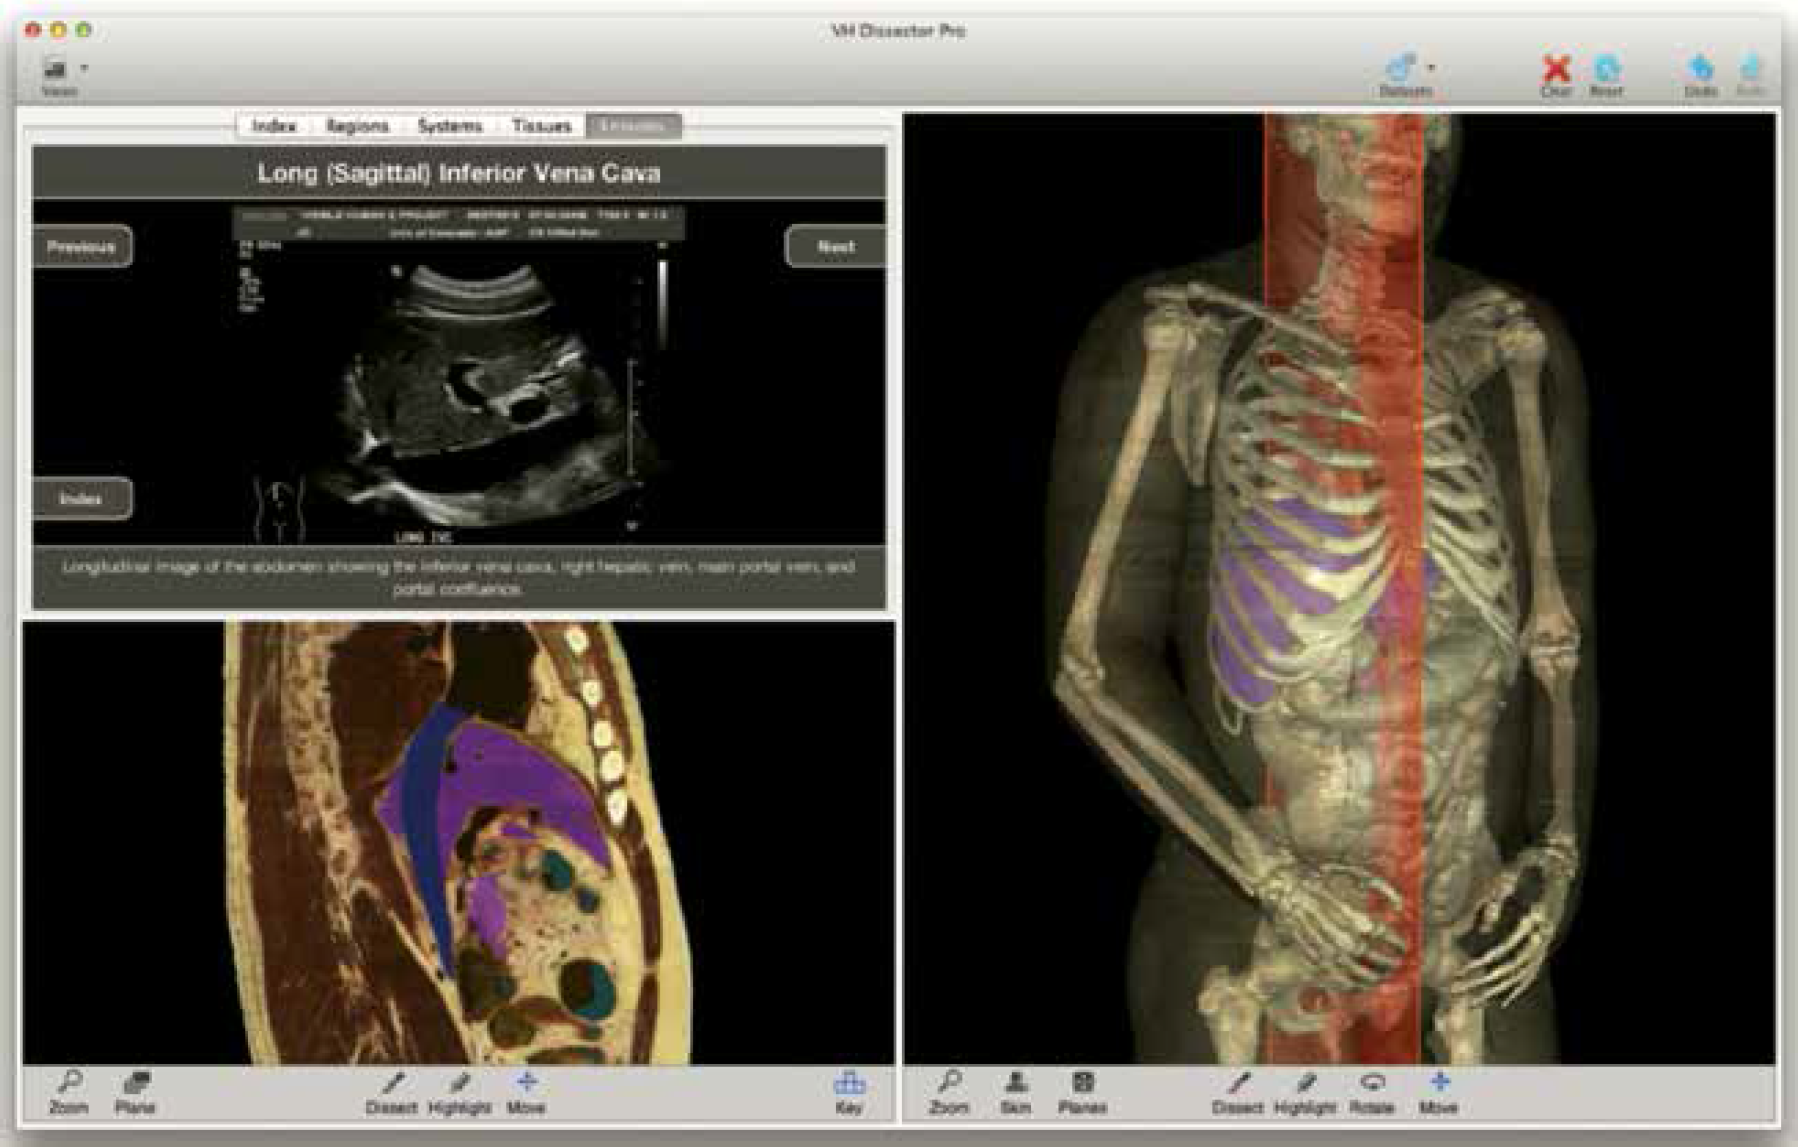1798x1147 pixels.
Task: Switch to the Systems tab
Action: click(x=449, y=126)
